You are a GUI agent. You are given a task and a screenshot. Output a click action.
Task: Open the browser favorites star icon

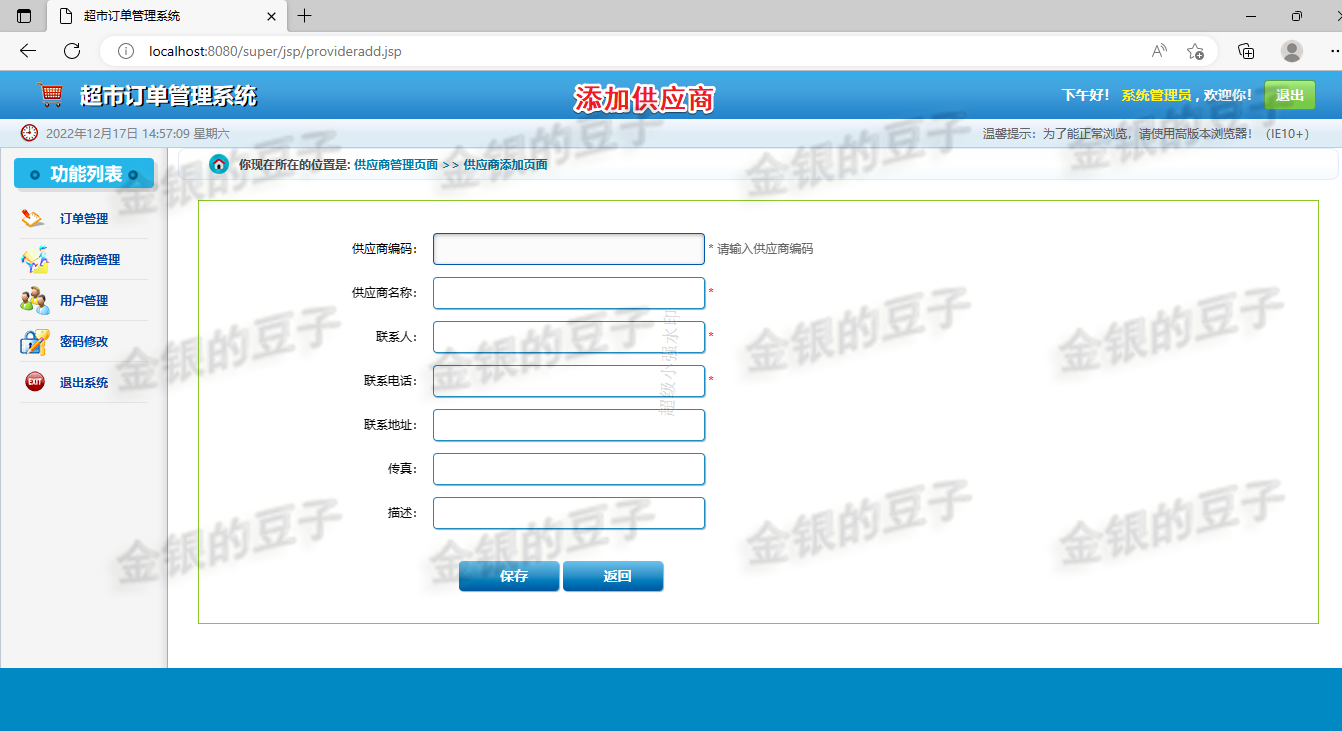[x=1196, y=50]
